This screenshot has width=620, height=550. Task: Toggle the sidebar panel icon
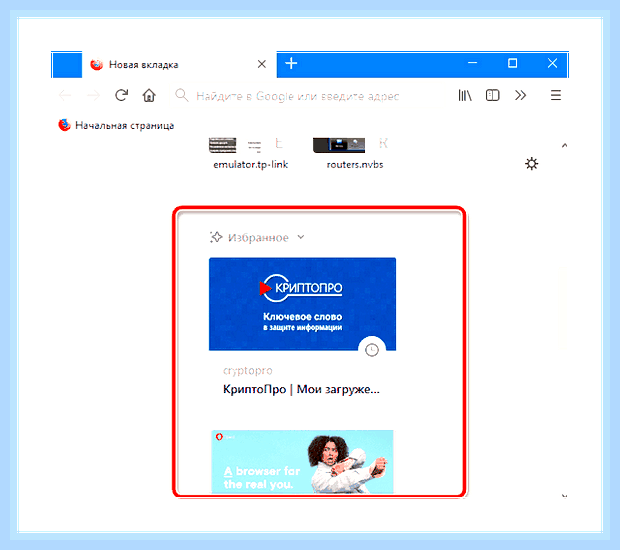(x=492, y=95)
